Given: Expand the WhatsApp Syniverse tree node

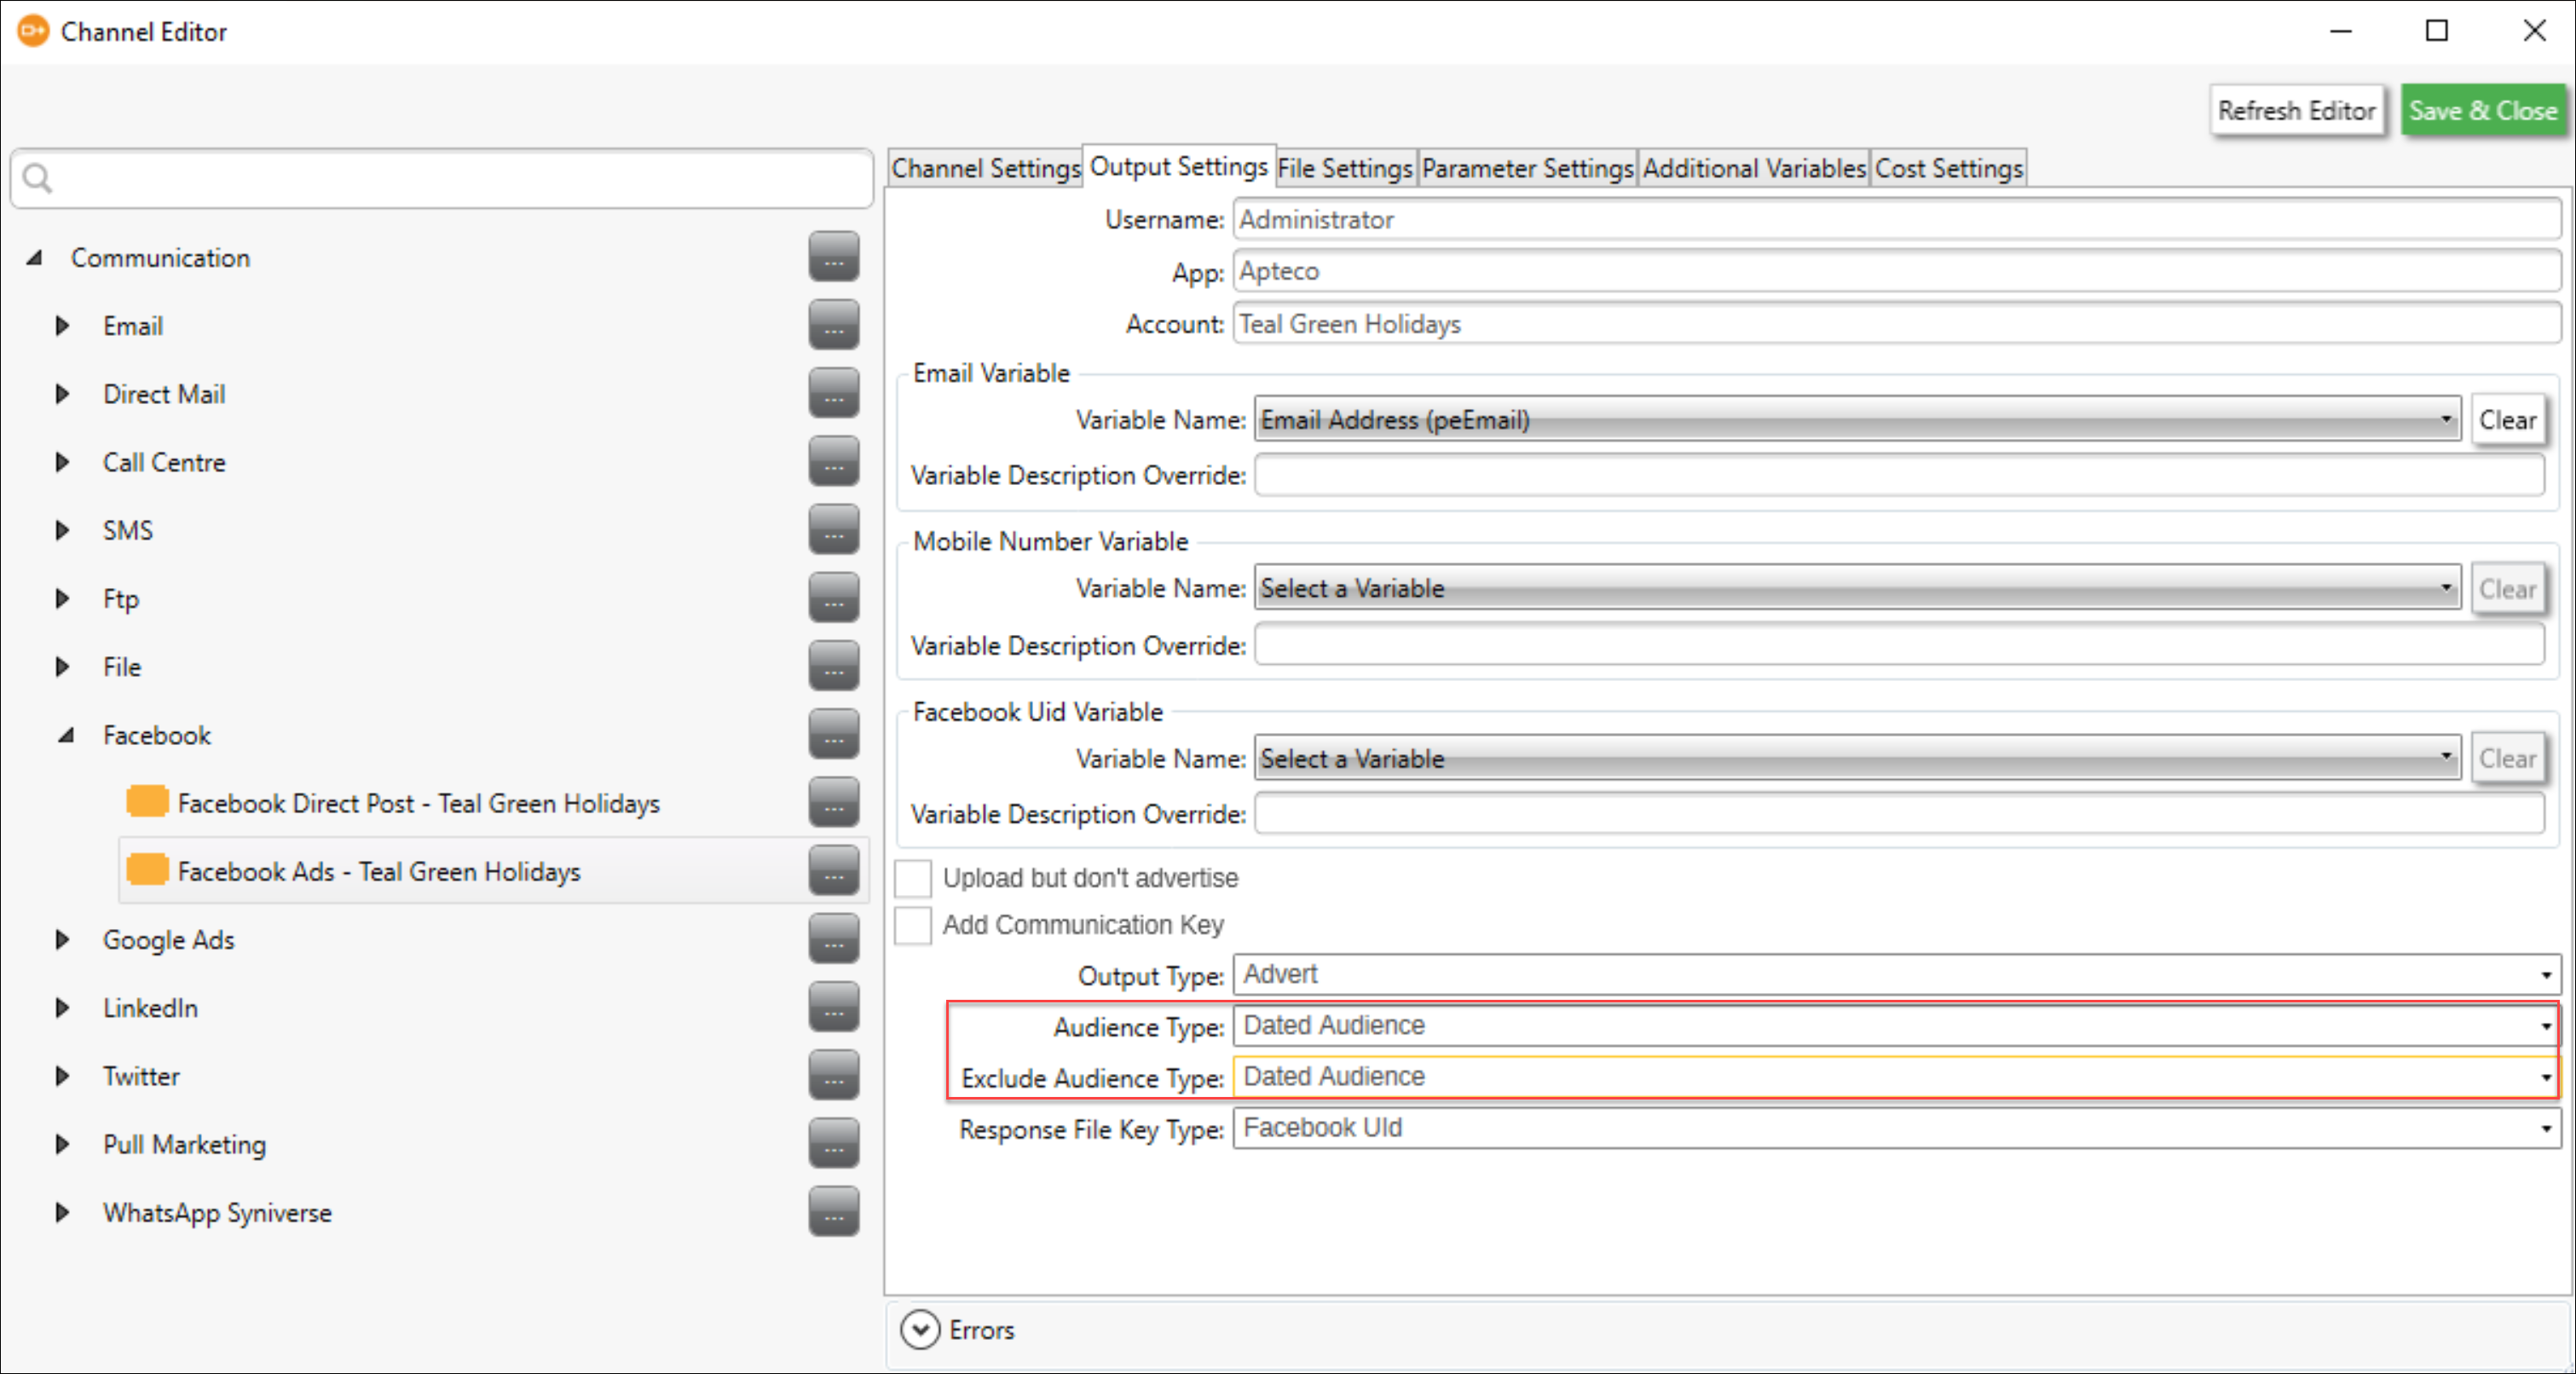Looking at the screenshot, I should pos(62,1212).
